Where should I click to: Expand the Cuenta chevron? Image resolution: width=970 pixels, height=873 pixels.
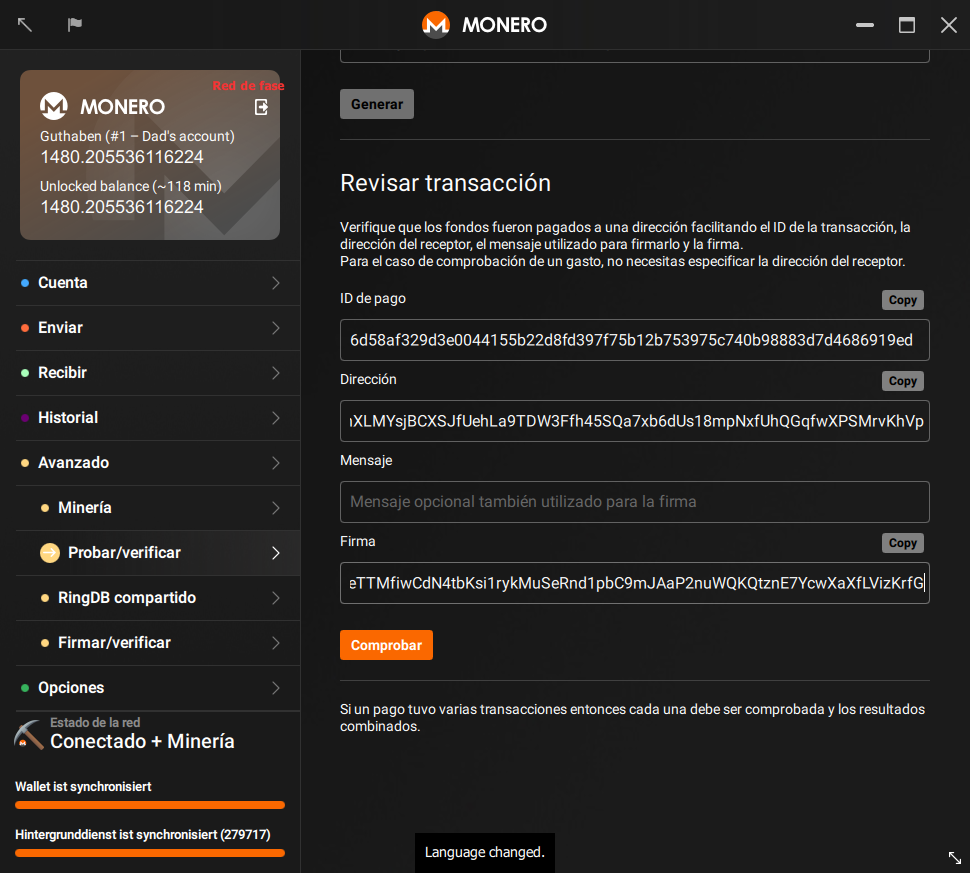tap(276, 283)
